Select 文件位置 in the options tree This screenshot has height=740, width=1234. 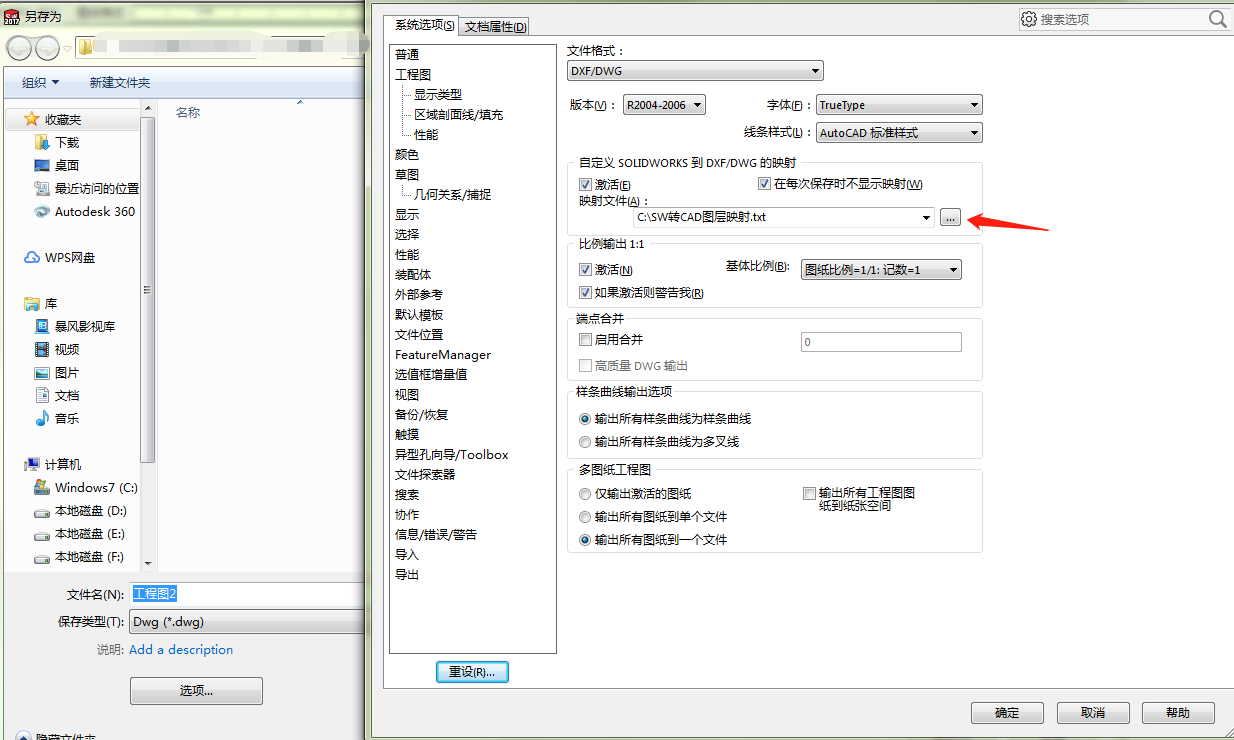(419, 335)
